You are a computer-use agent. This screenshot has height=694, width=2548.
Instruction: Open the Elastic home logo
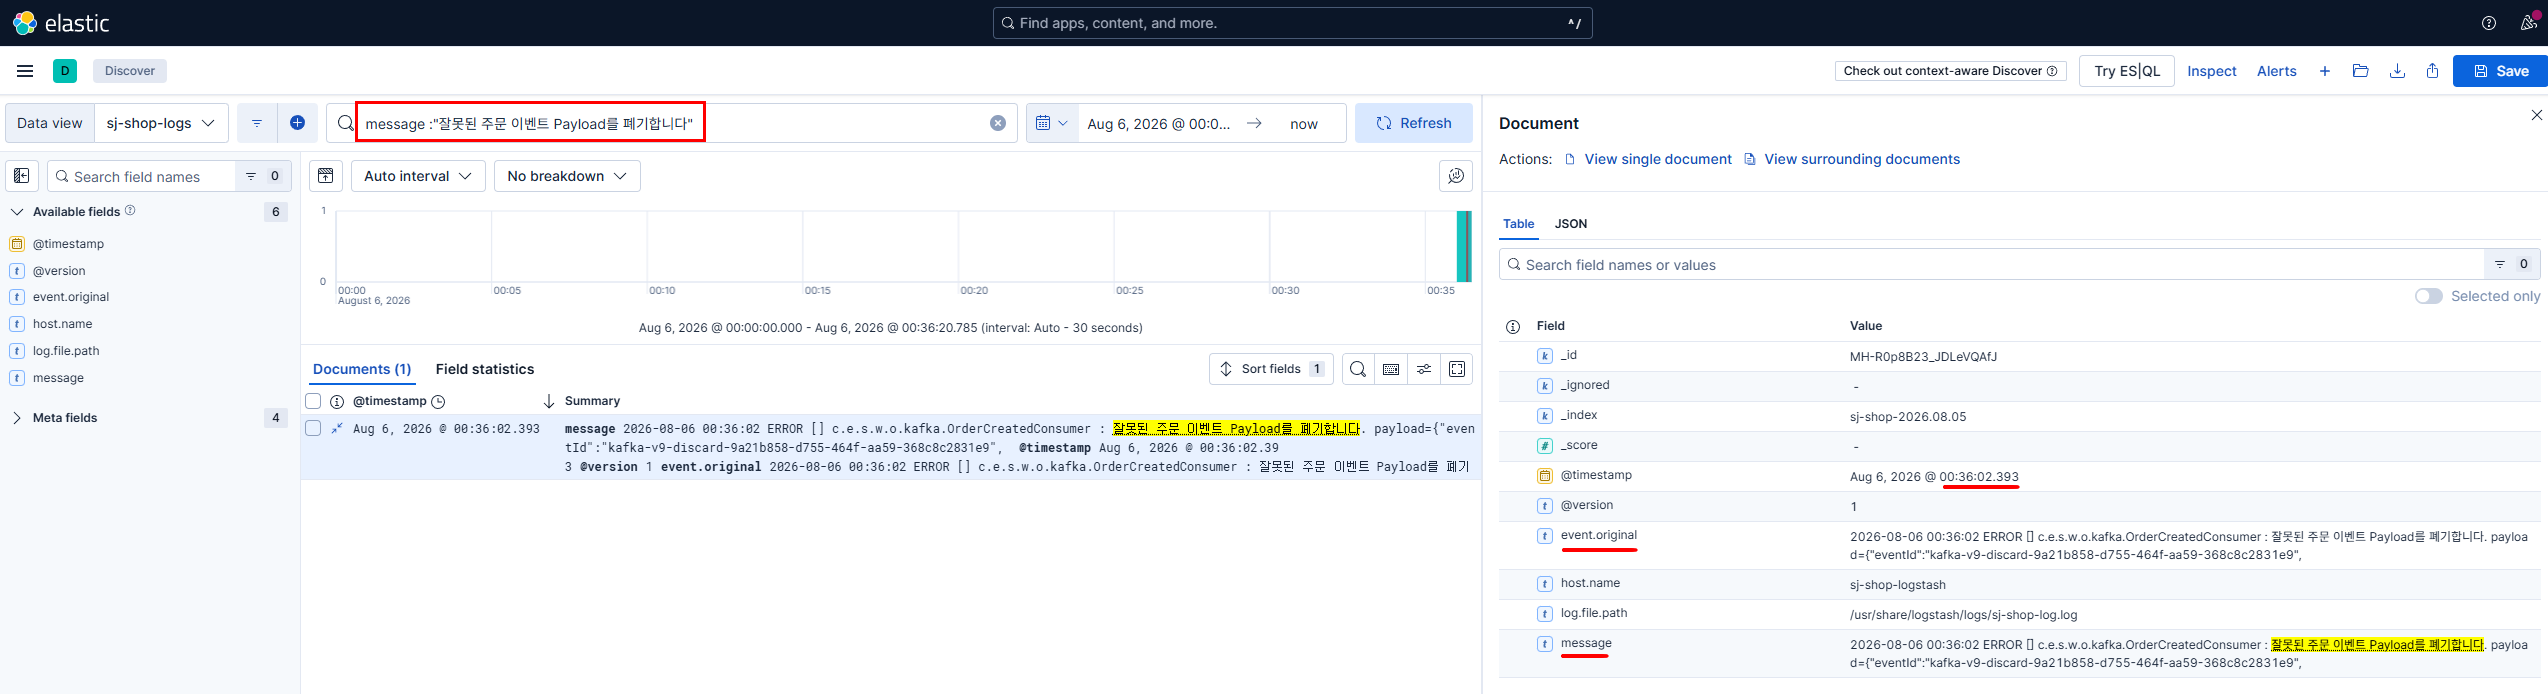(x=61, y=23)
